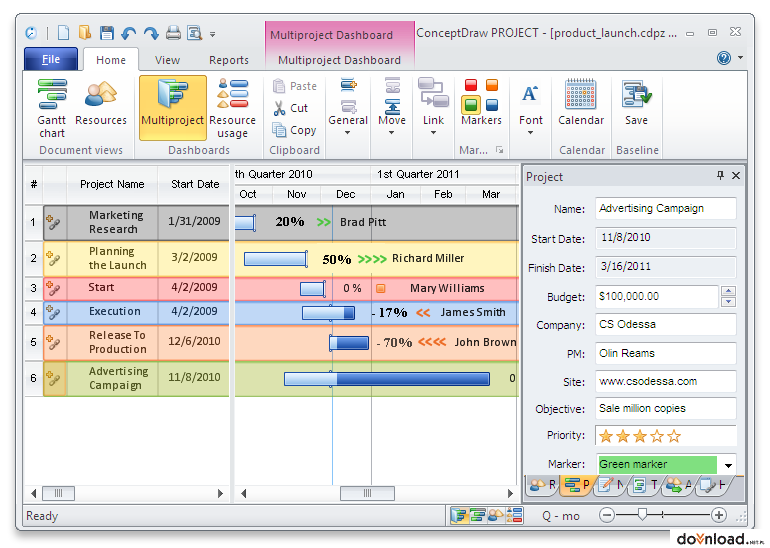Screen dimensions: 770x548
Task: Click link icon of Execution row
Action: click(54, 312)
